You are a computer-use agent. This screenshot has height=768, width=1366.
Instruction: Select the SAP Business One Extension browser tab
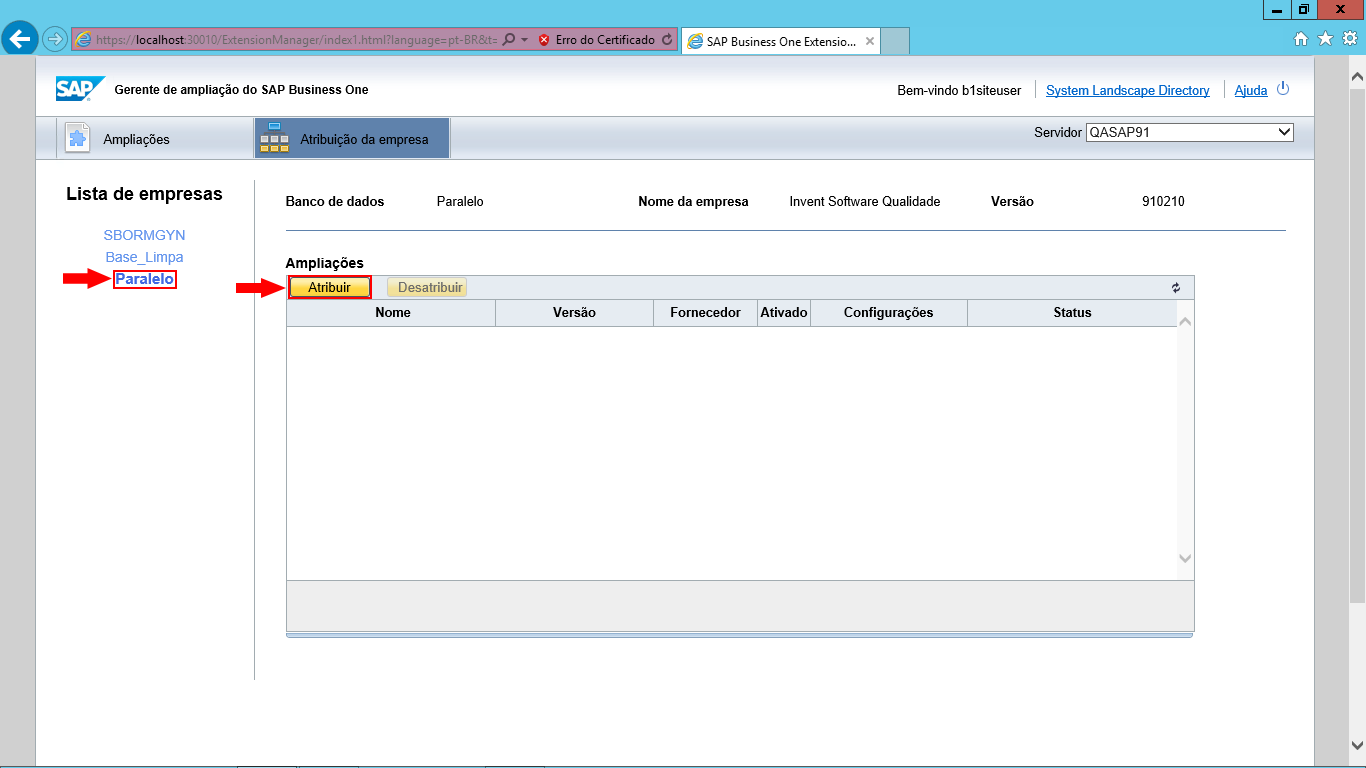coord(781,42)
